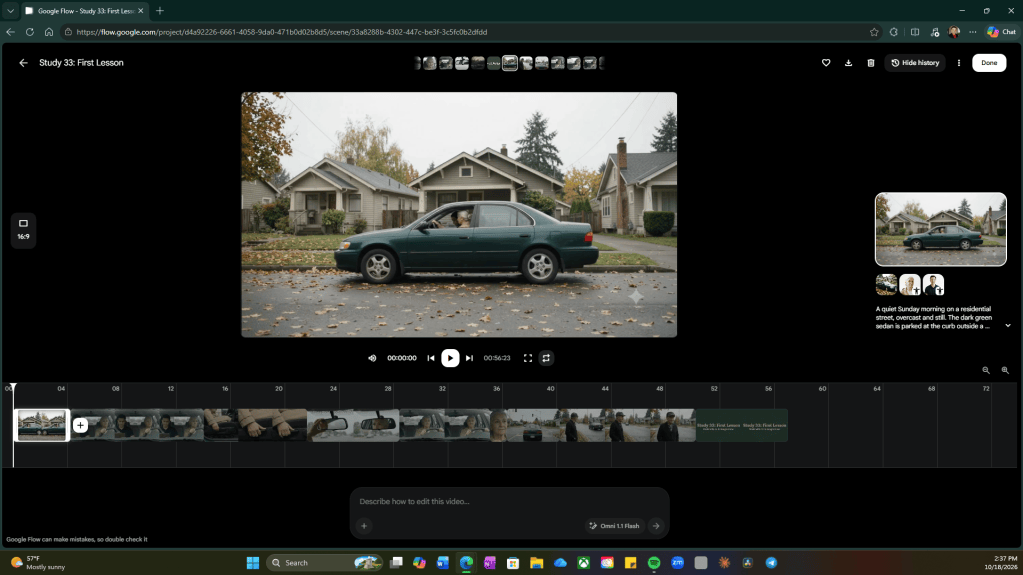Enter fullscreen playback

click(x=528, y=358)
